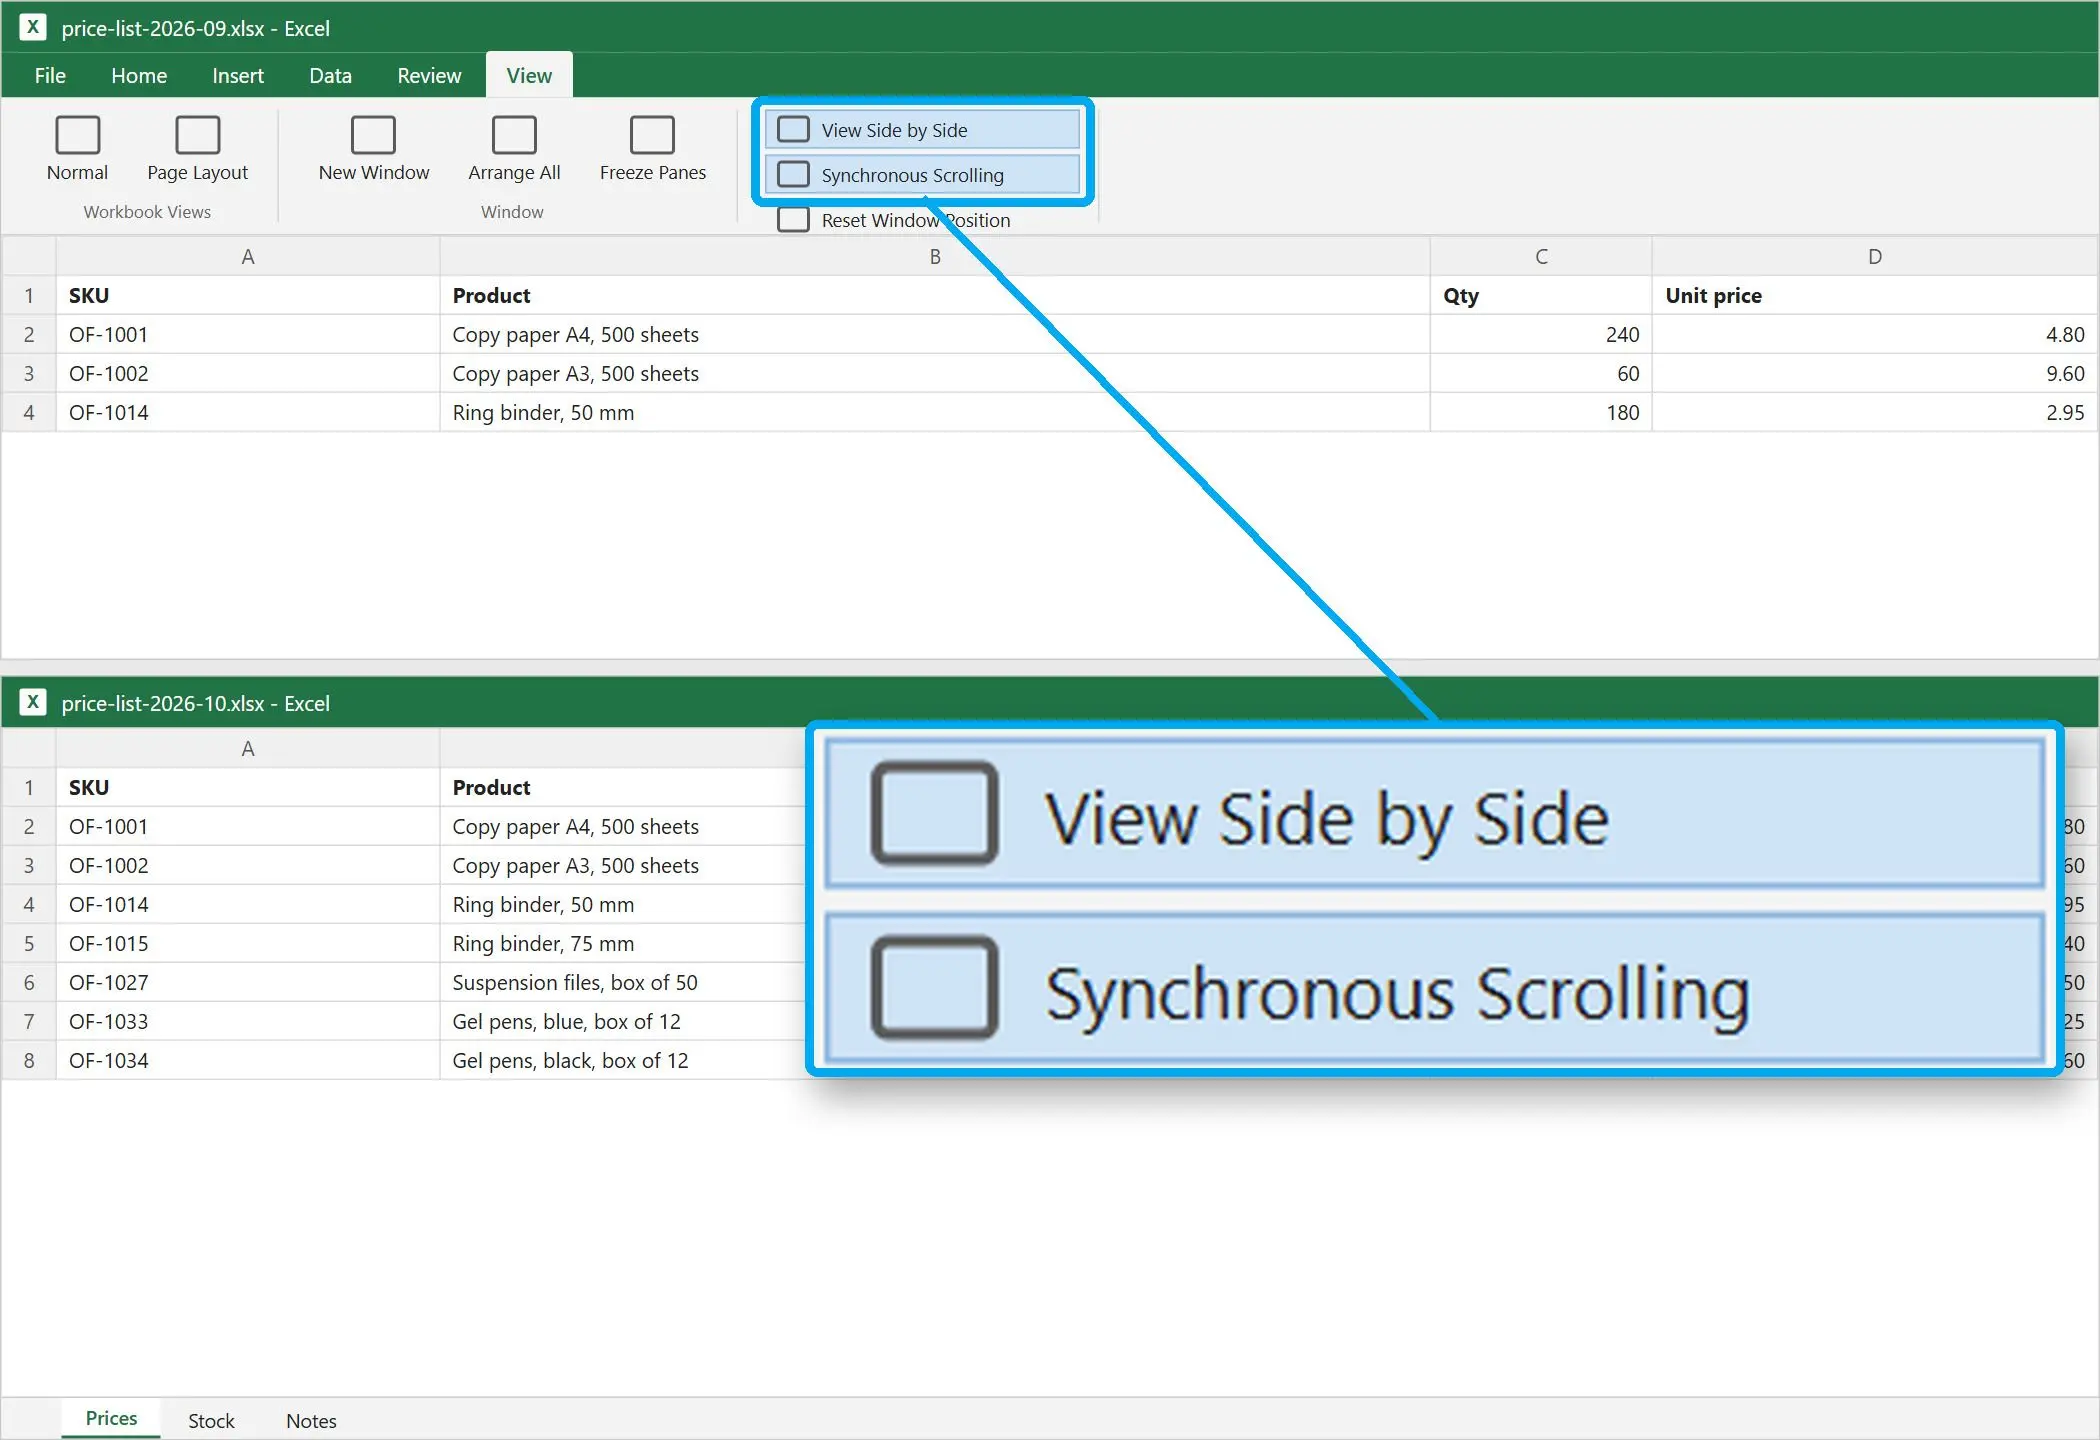
Task: Select the Prices sheet tab
Action: (111, 1419)
